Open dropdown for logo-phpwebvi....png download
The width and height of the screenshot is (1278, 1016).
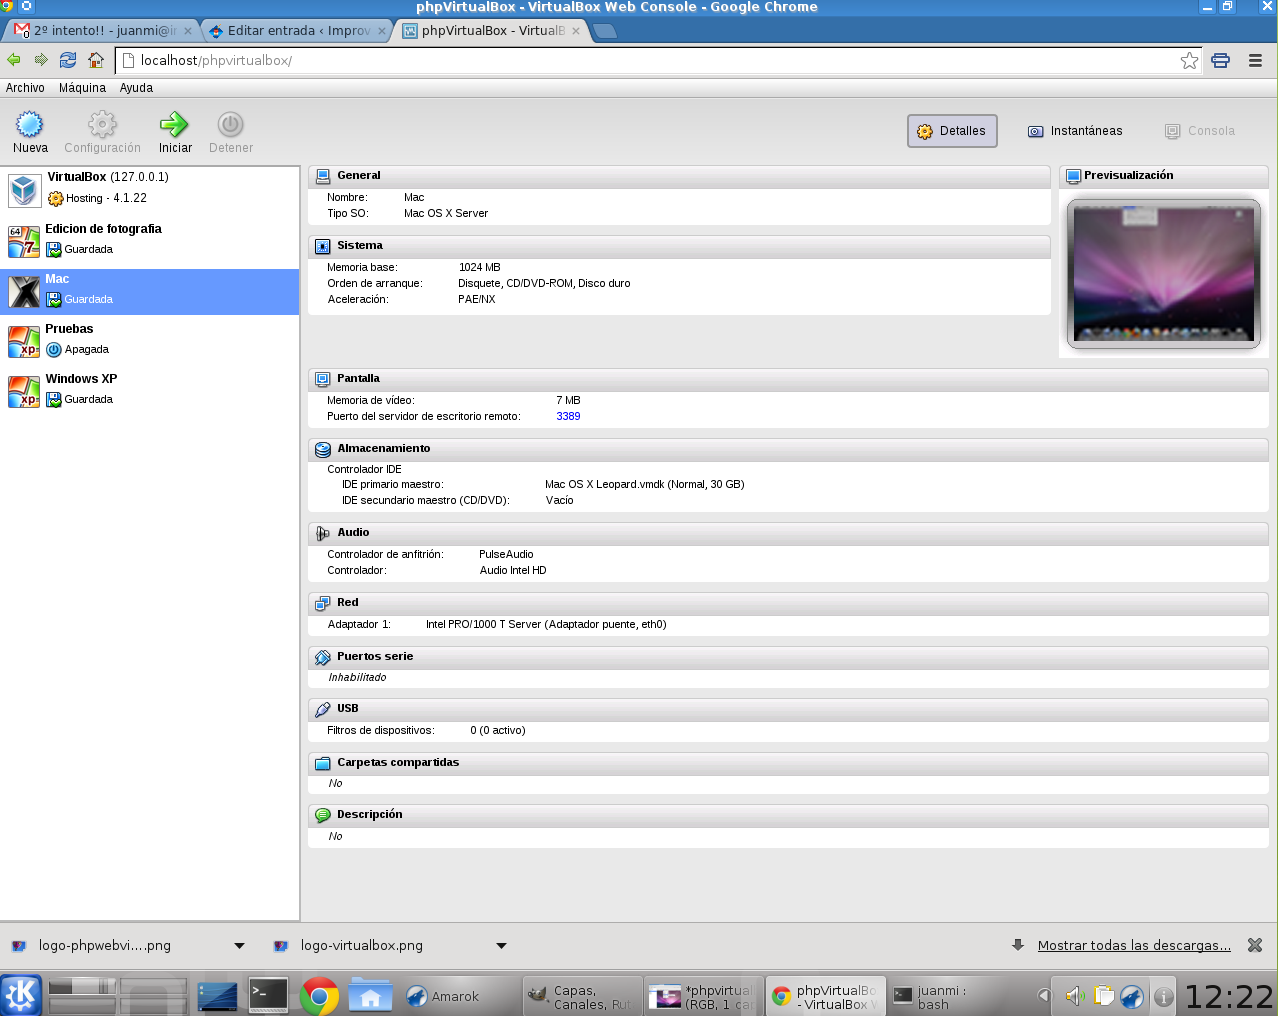pyautogui.click(x=239, y=946)
